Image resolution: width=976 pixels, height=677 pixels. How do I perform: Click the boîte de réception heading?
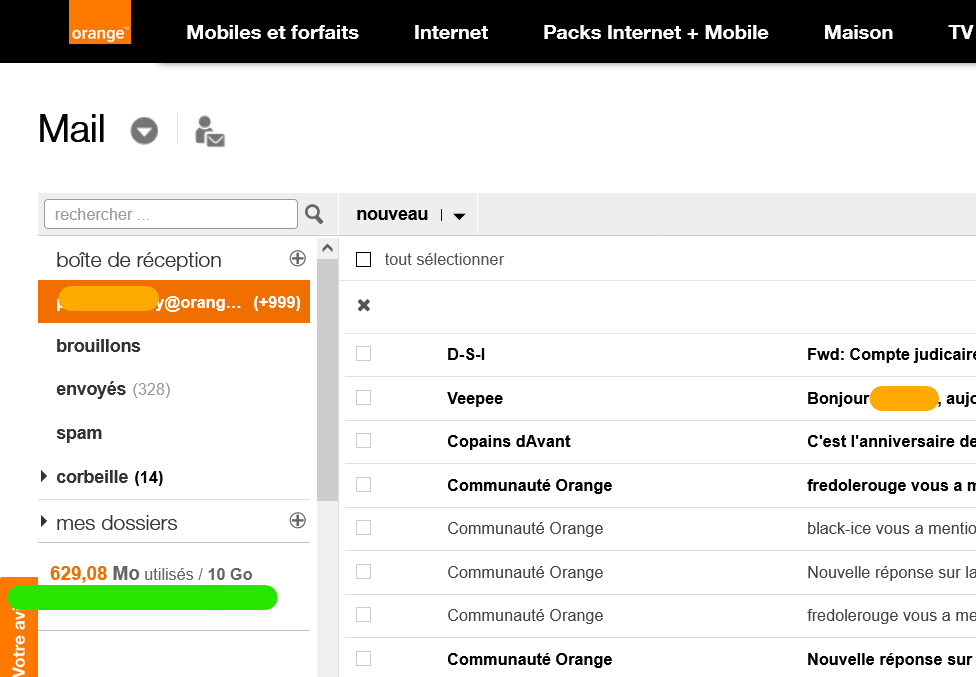click(139, 260)
